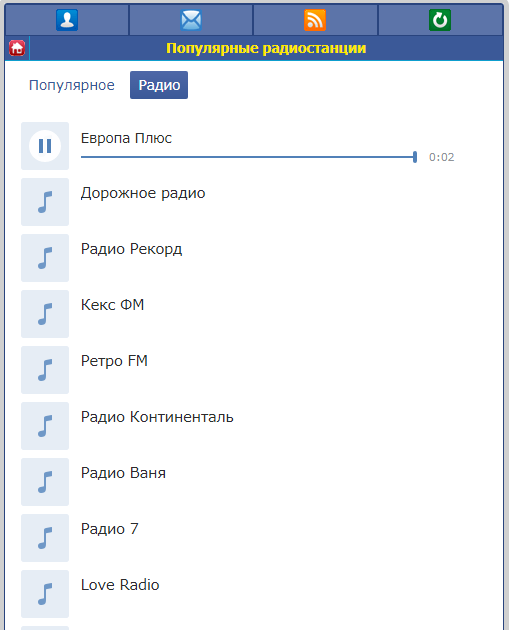
Task: Go to the red home icon
Action: coord(17,48)
